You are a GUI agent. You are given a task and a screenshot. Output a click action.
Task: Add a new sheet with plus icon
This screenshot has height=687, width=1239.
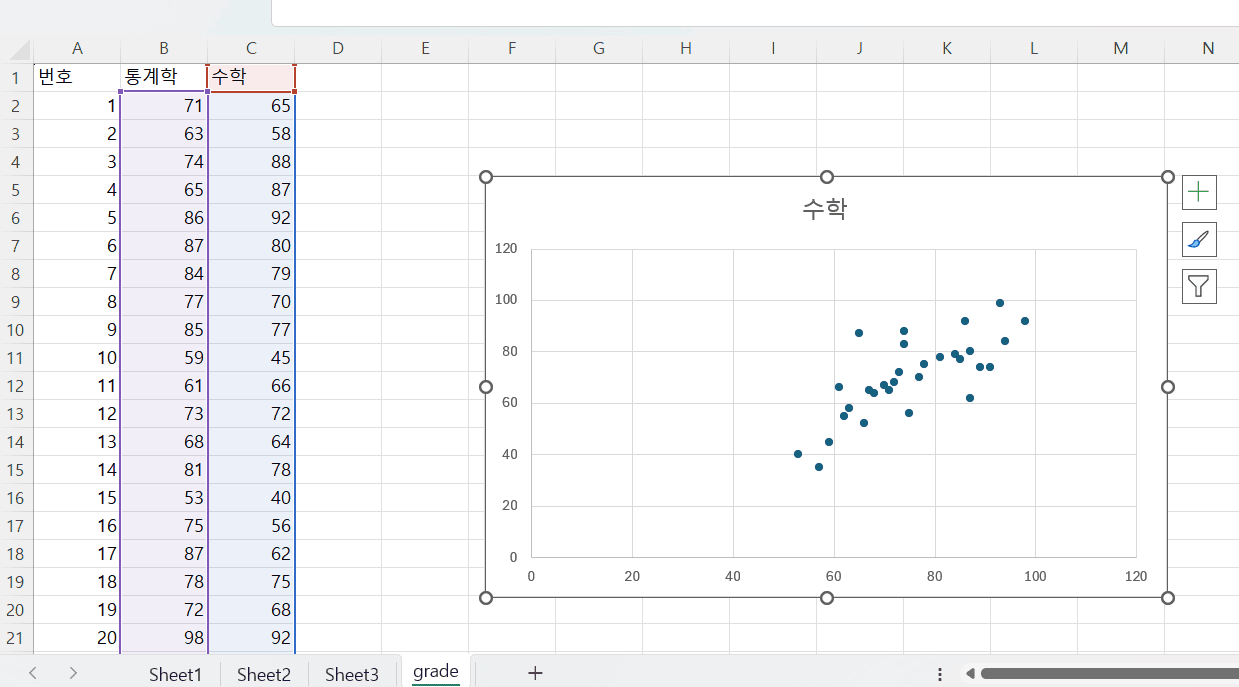click(535, 673)
